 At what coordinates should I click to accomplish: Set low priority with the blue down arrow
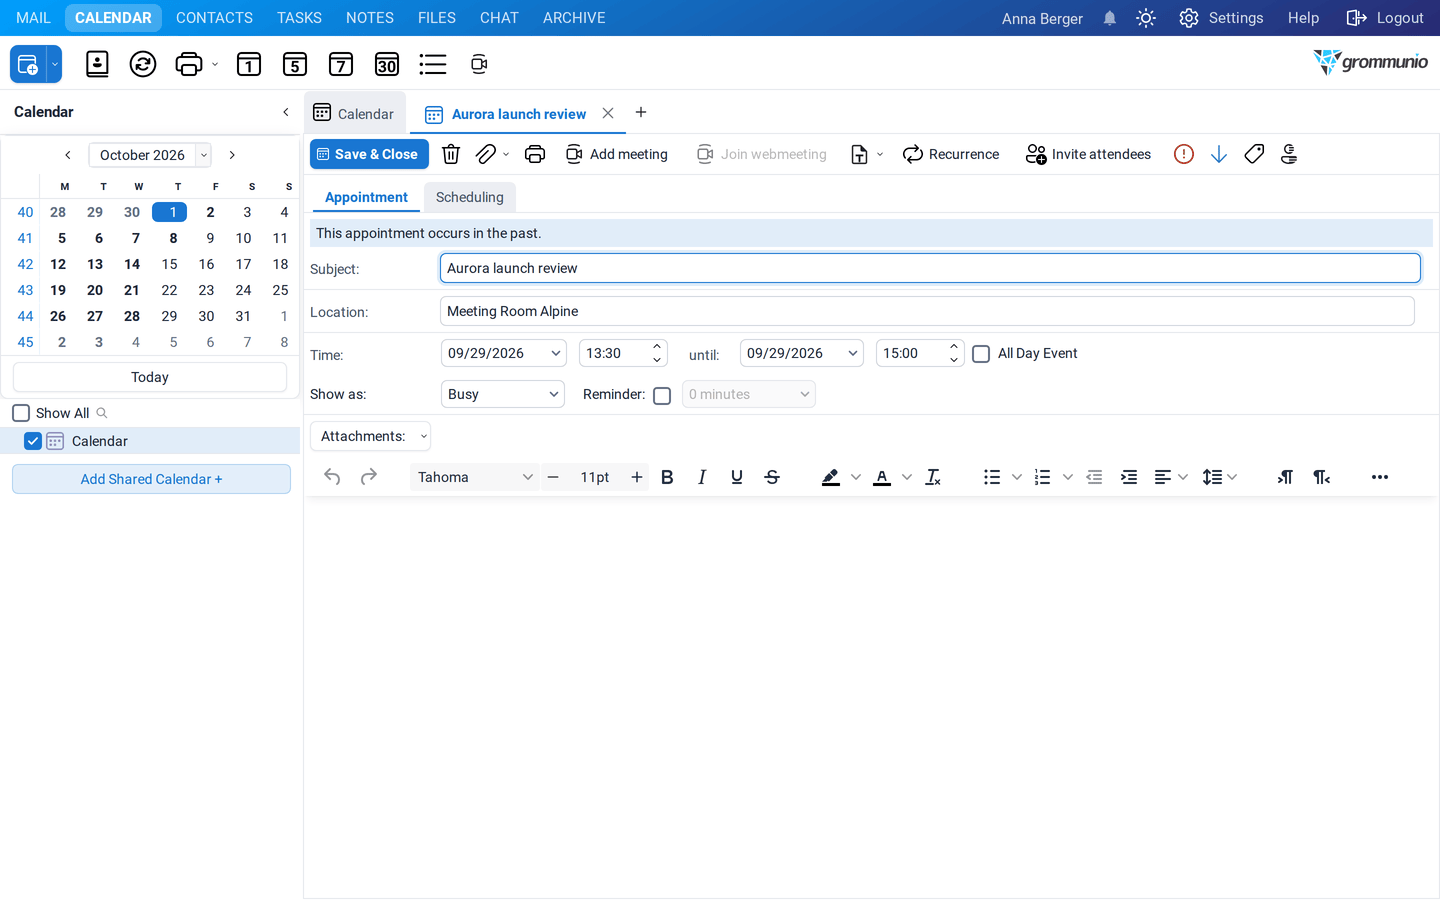pyautogui.click(x=1219, y=154)
